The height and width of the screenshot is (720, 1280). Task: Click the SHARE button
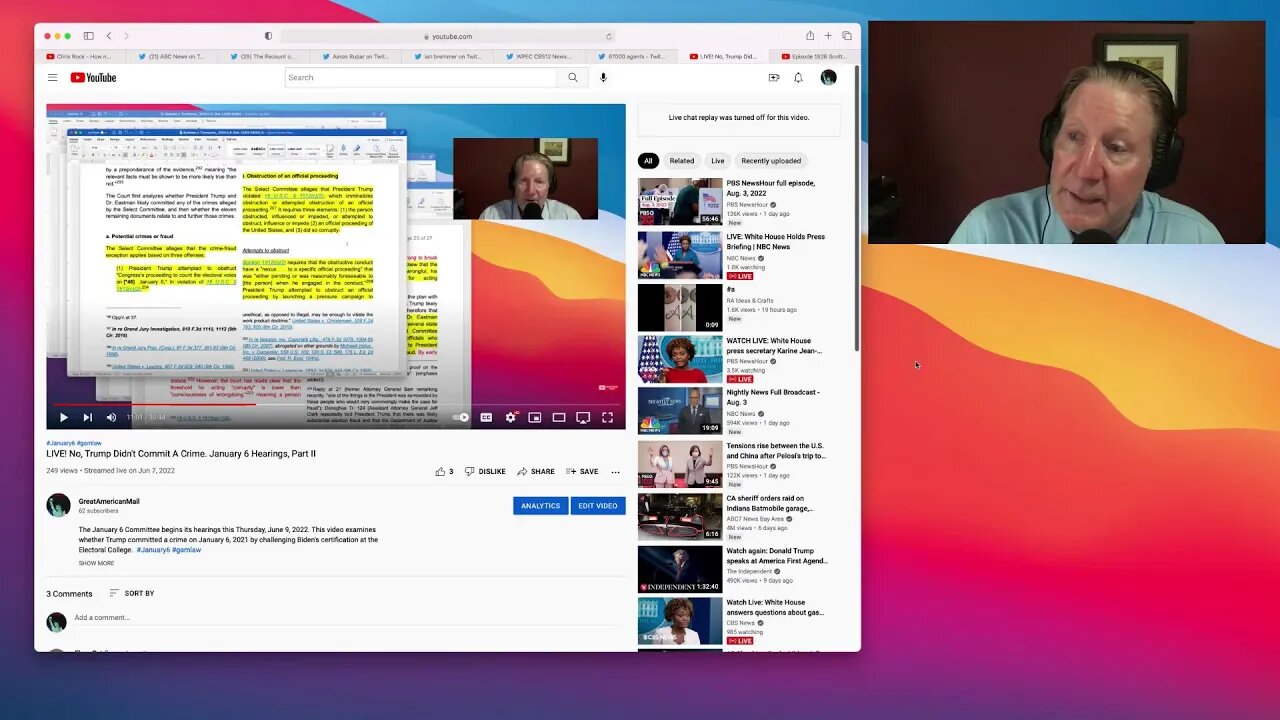(x=536, y=471)
